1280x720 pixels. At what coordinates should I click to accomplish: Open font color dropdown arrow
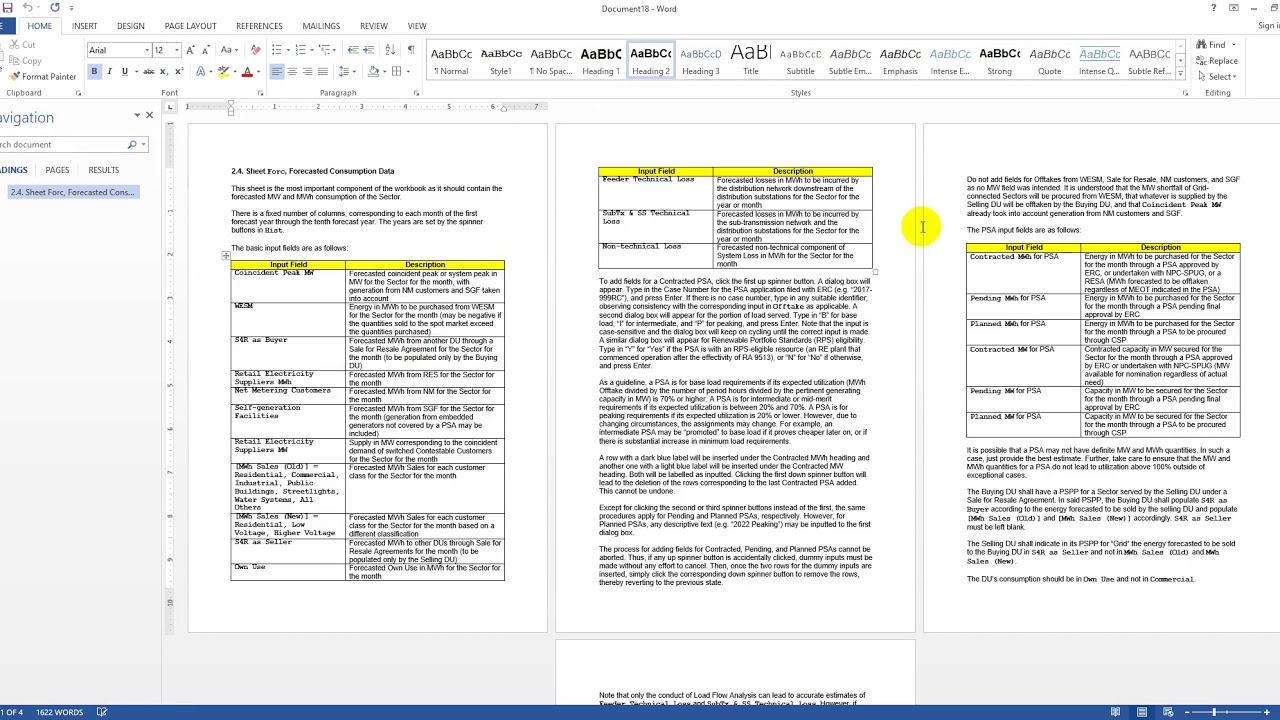tap(258, 71)
